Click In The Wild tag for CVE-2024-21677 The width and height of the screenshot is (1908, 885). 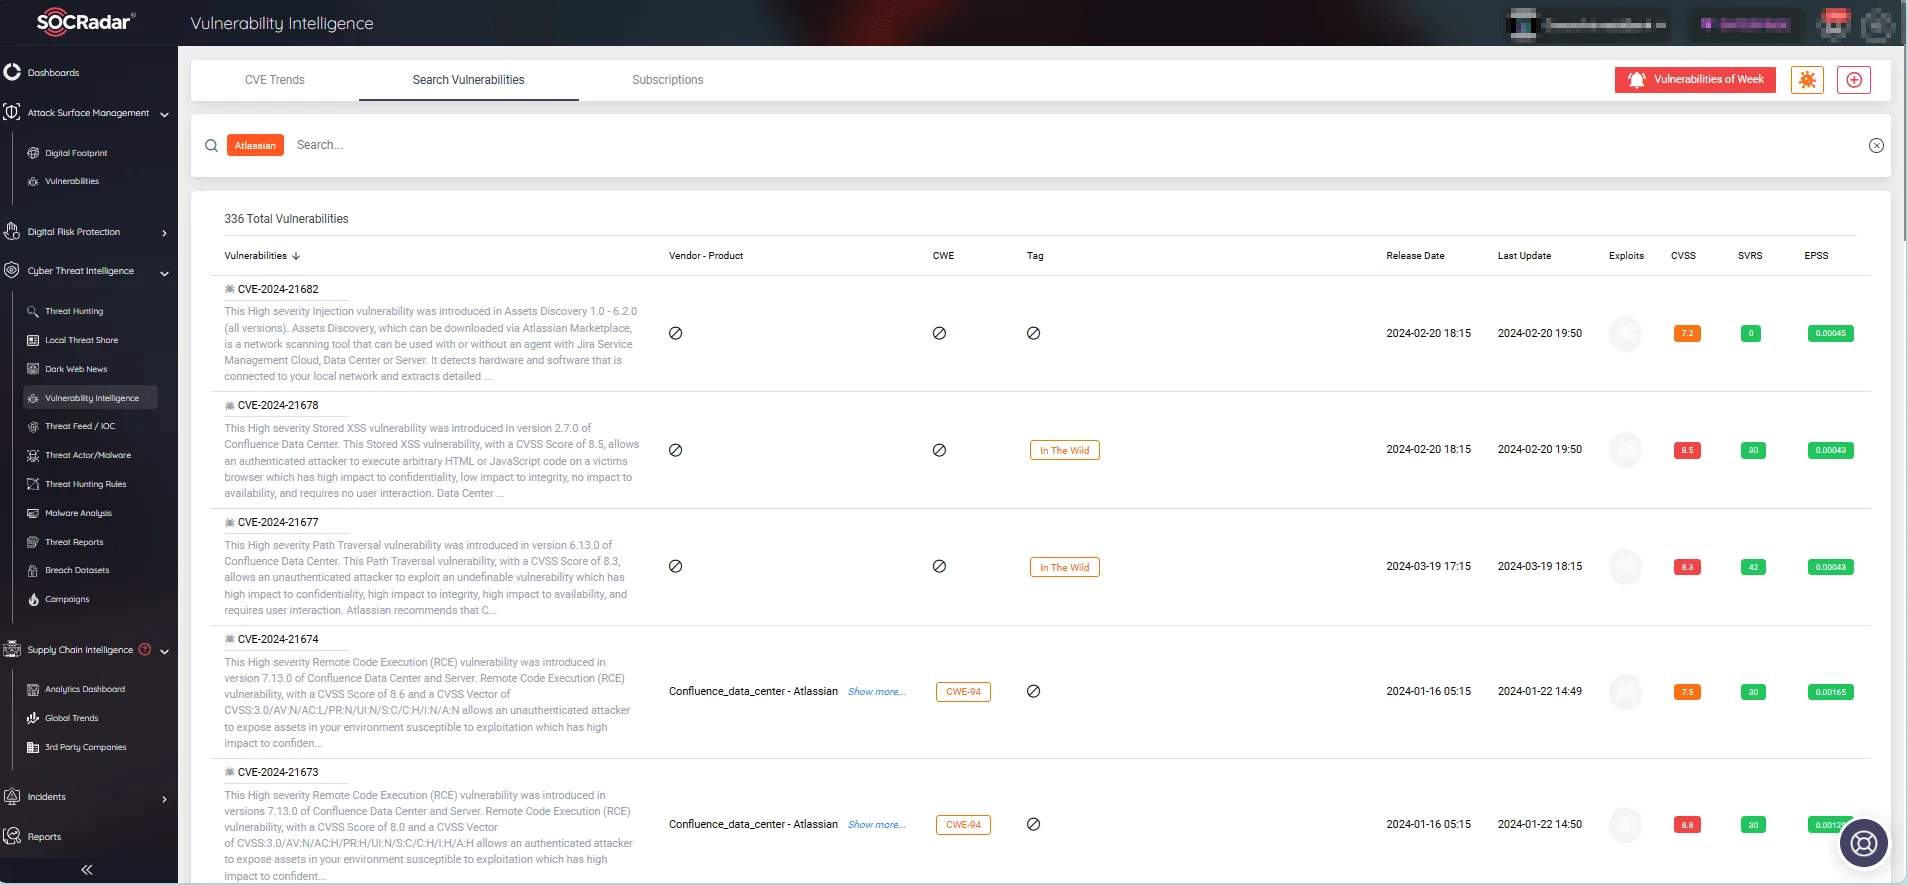(1065, 567)
